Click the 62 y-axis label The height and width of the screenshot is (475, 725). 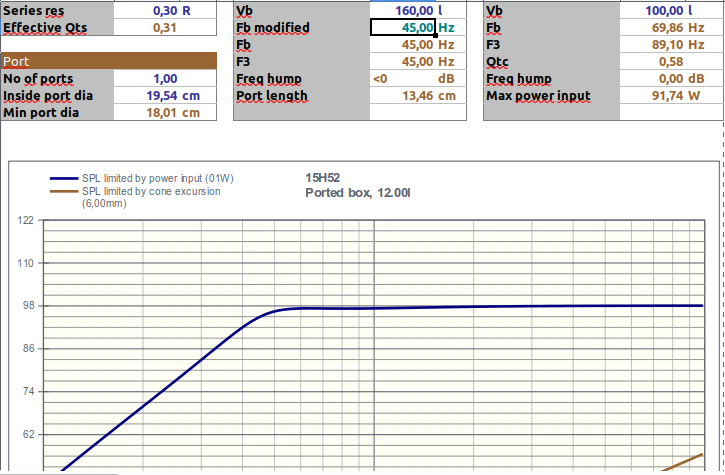tap(28, 434)
